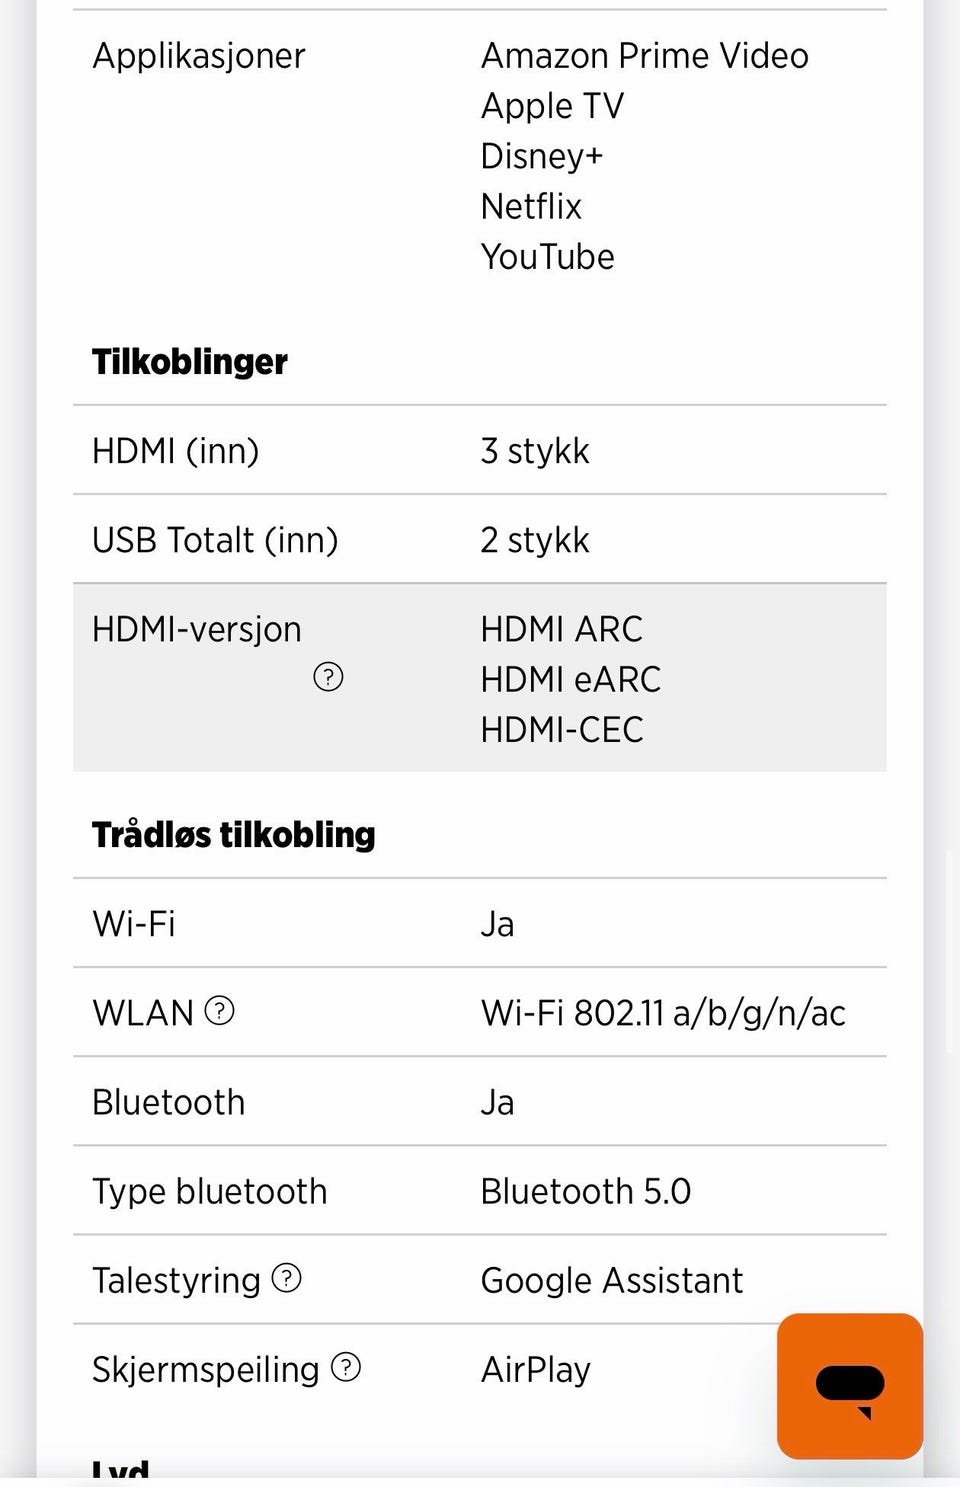Click the HDMI eARC value
This screenshot has width=960, height=1487.
tap(571, 679)
